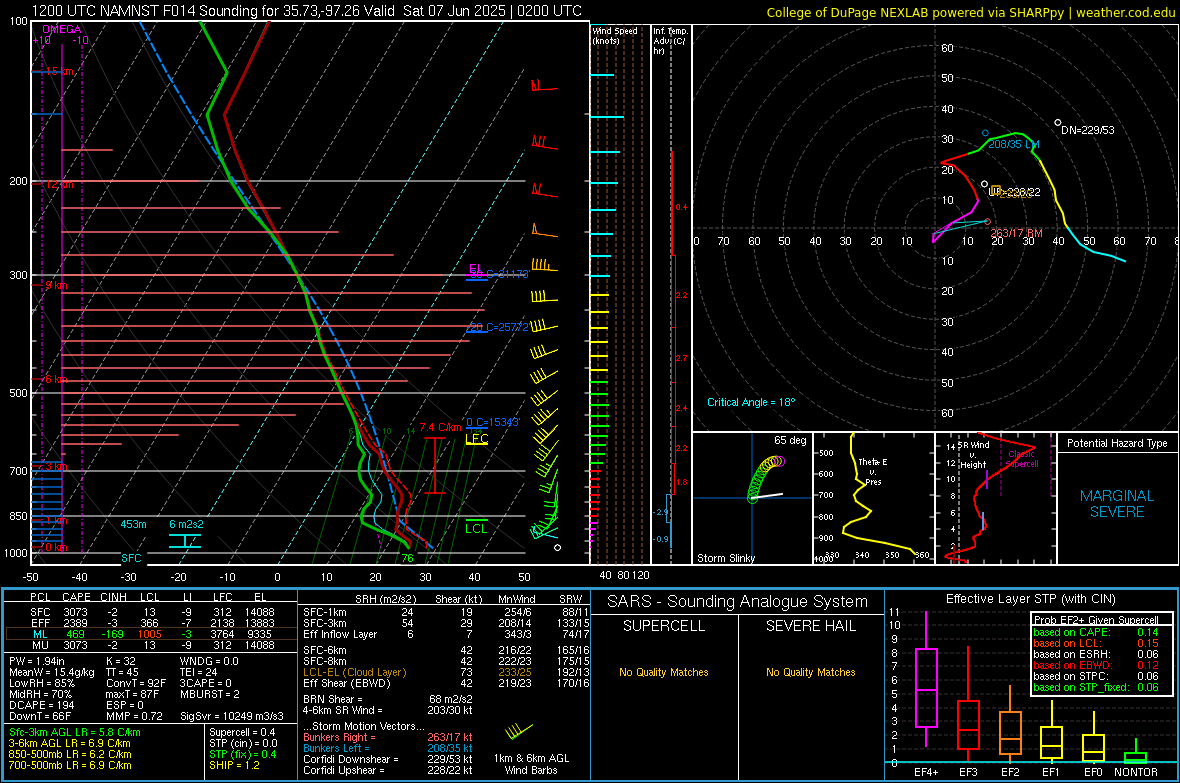Select the SFC-1km shear row
The image size is (1180, 783).
click(x=444, y=612)
